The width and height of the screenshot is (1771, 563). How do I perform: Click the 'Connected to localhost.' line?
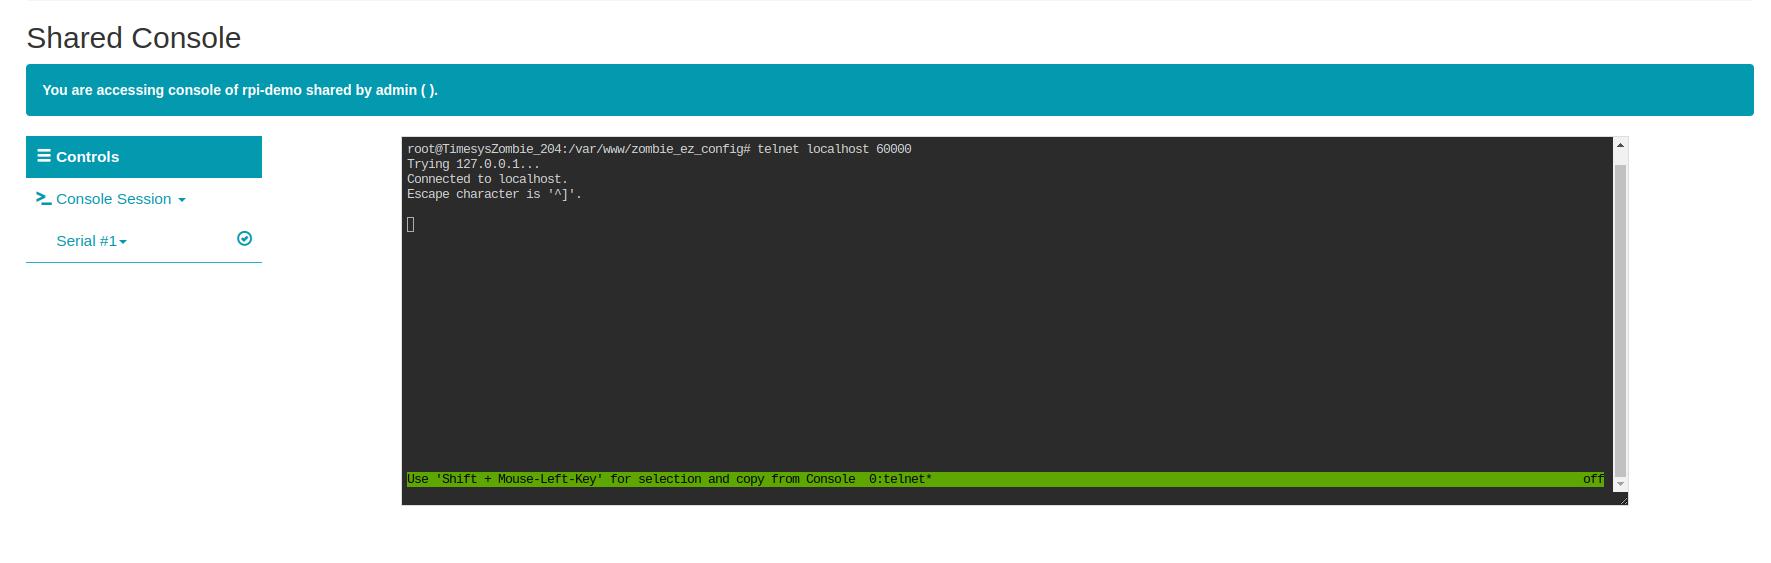coord(487,179)
